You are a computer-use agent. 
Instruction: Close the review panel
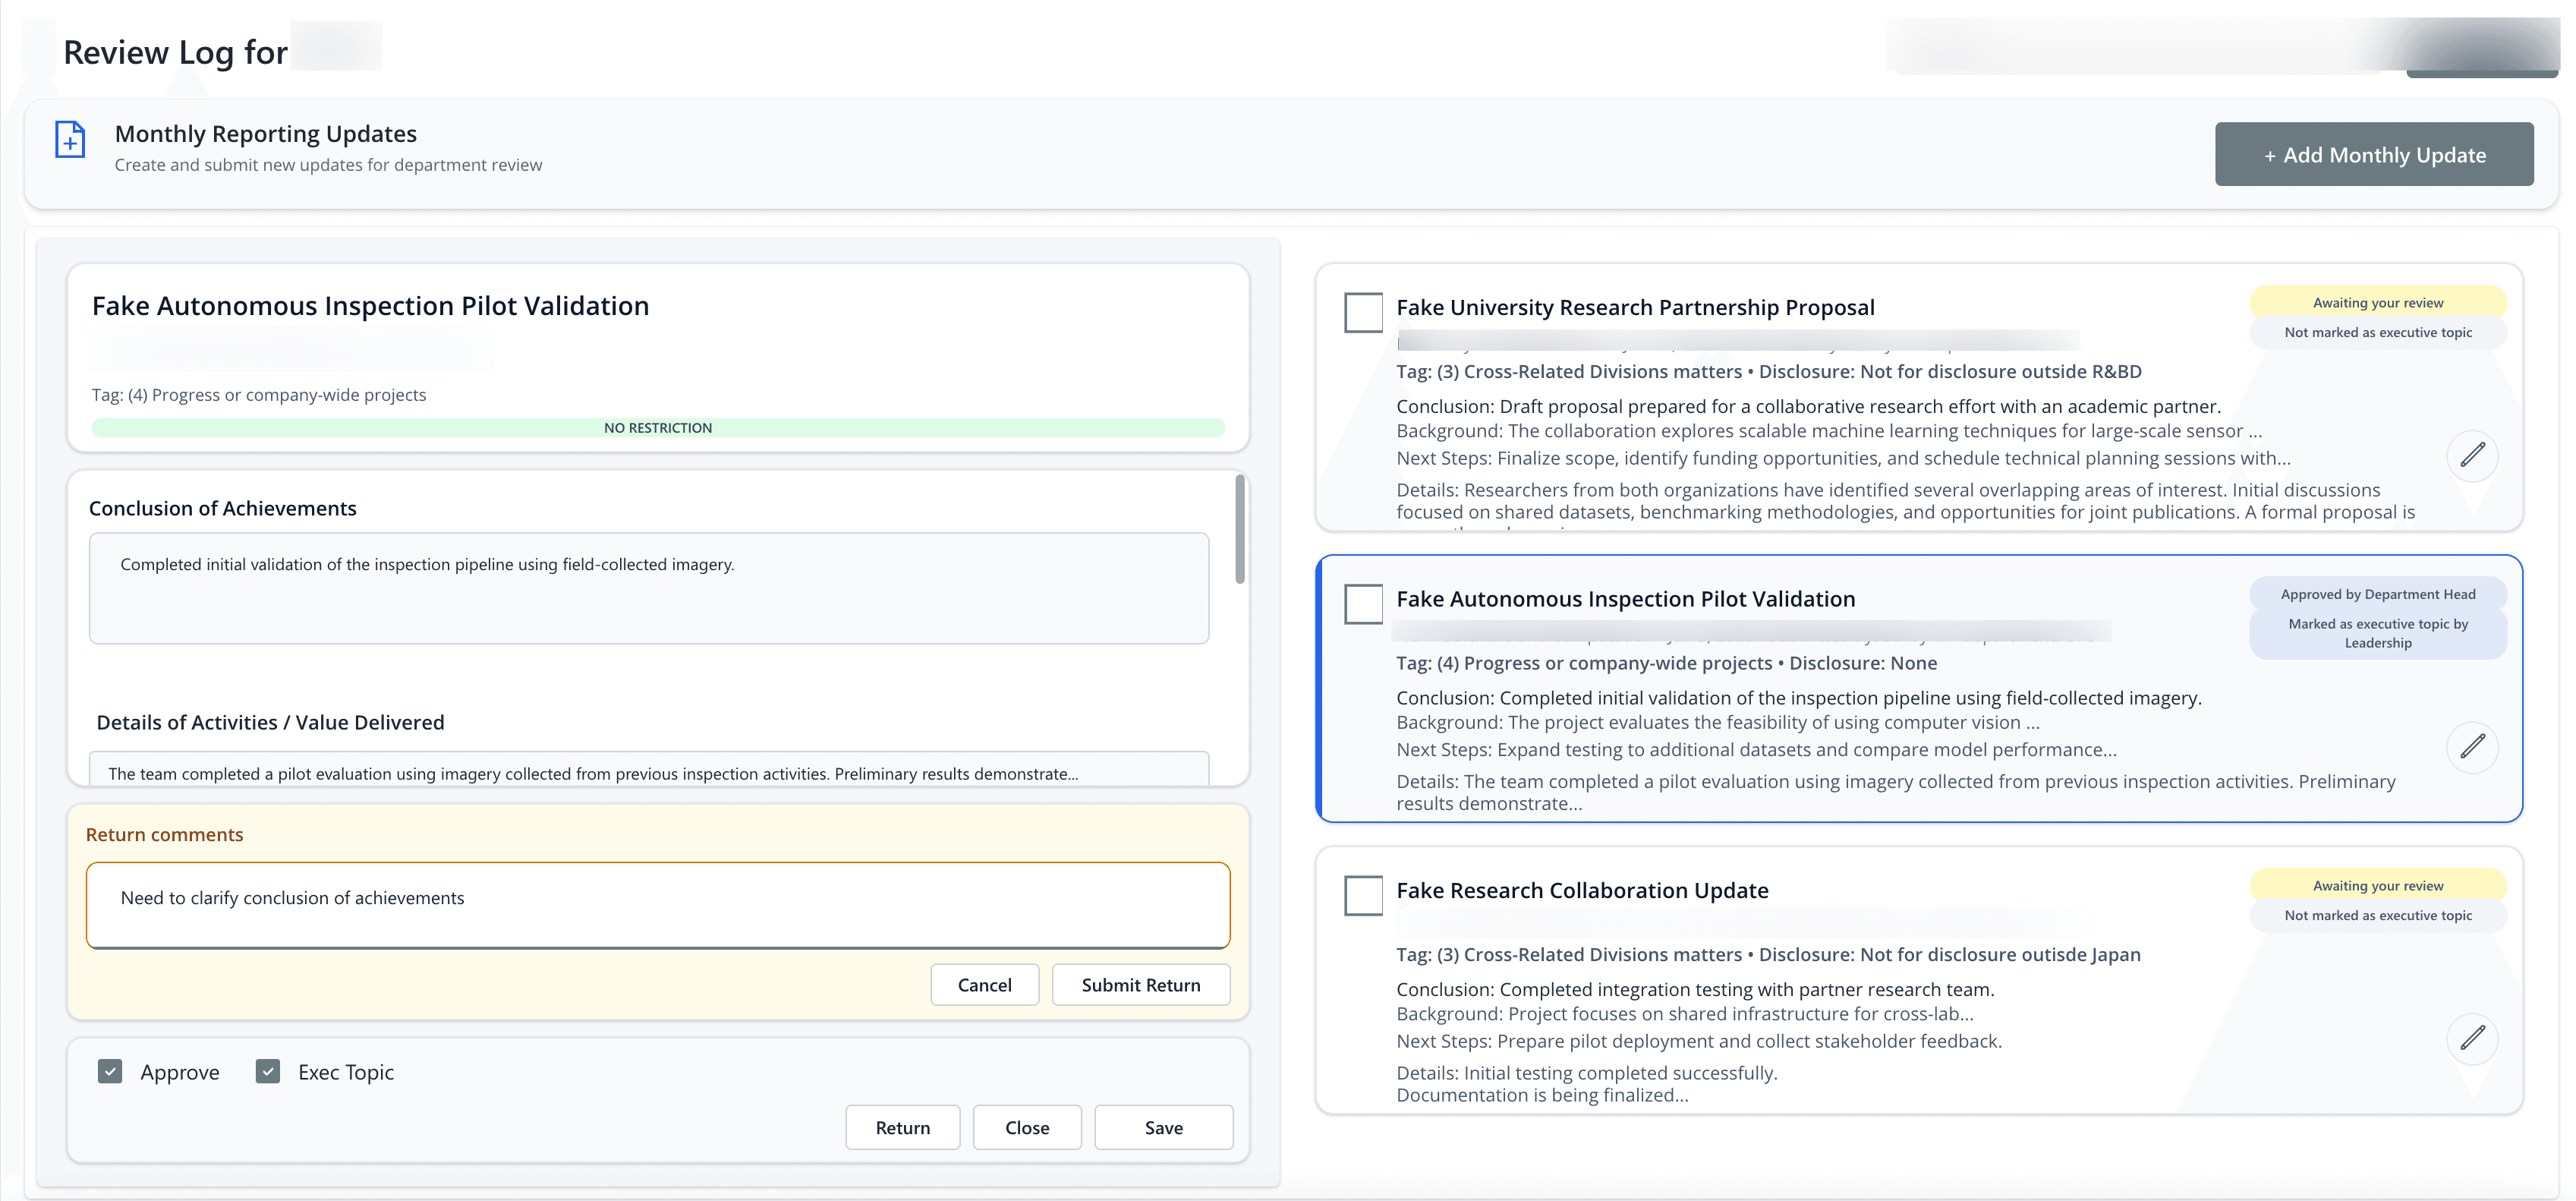click(x=1027, y=1127)
